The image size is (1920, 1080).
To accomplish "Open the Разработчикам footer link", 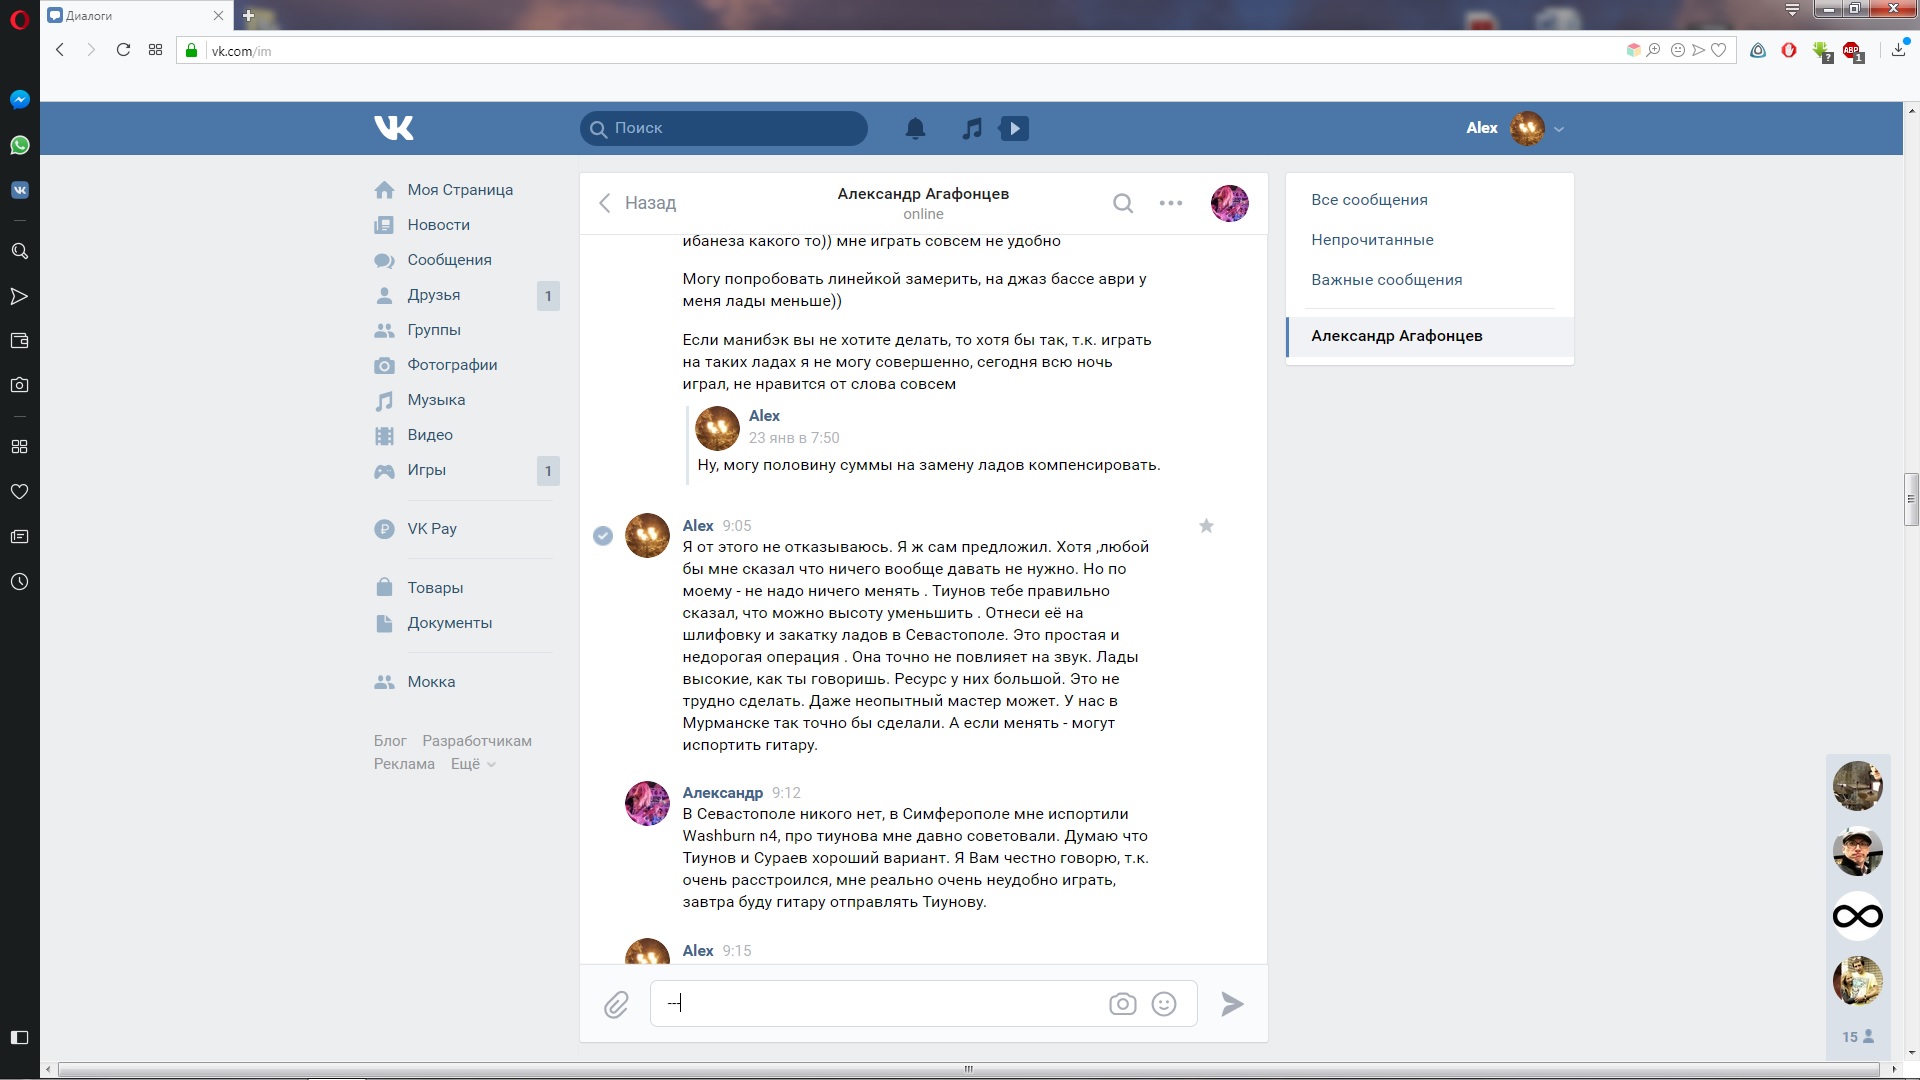I will tap(476, 741).
